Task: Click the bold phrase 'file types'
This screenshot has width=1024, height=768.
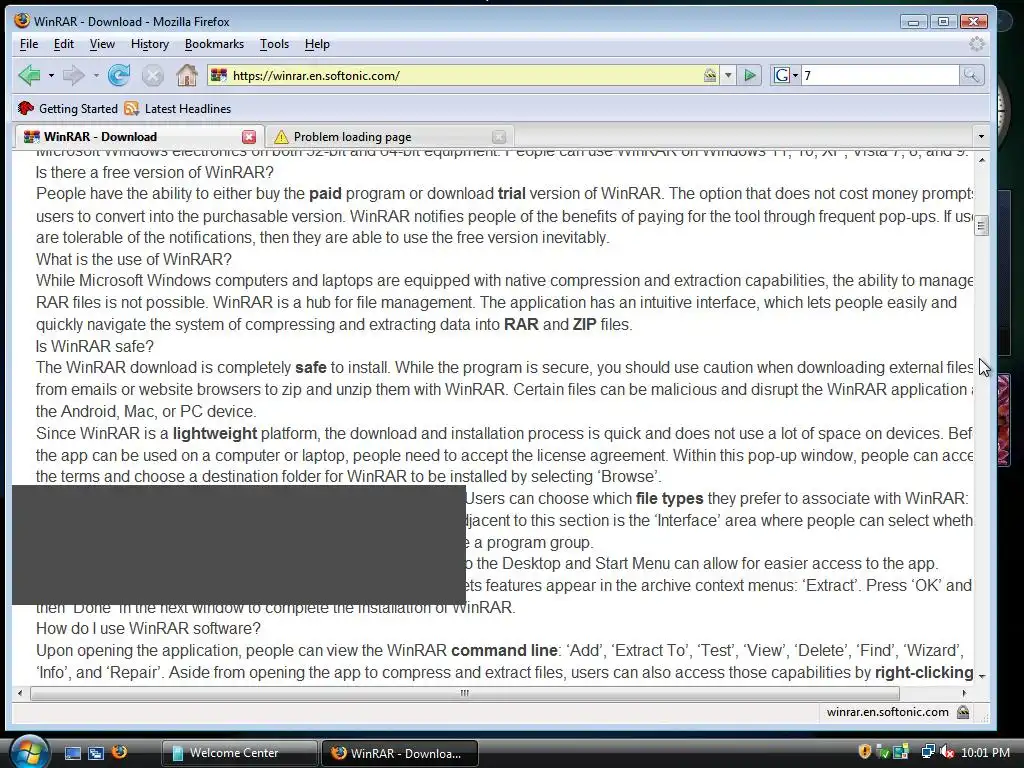Action: pyautogui.click(x=669, y=498)
